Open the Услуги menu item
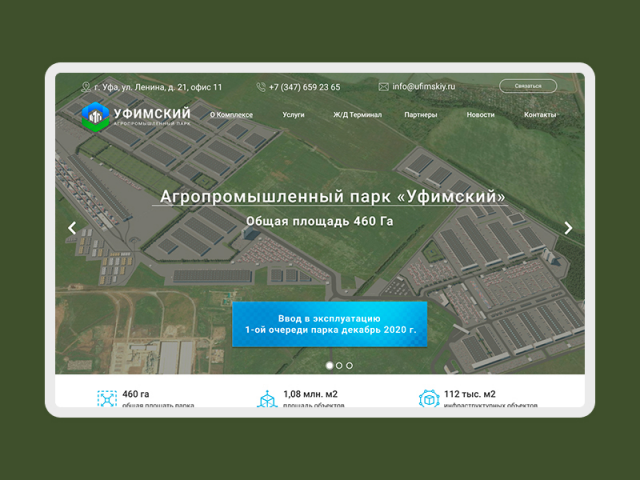The height and width of the screenshot is (480, 640). pyautogui.click(x=293, y=115)
